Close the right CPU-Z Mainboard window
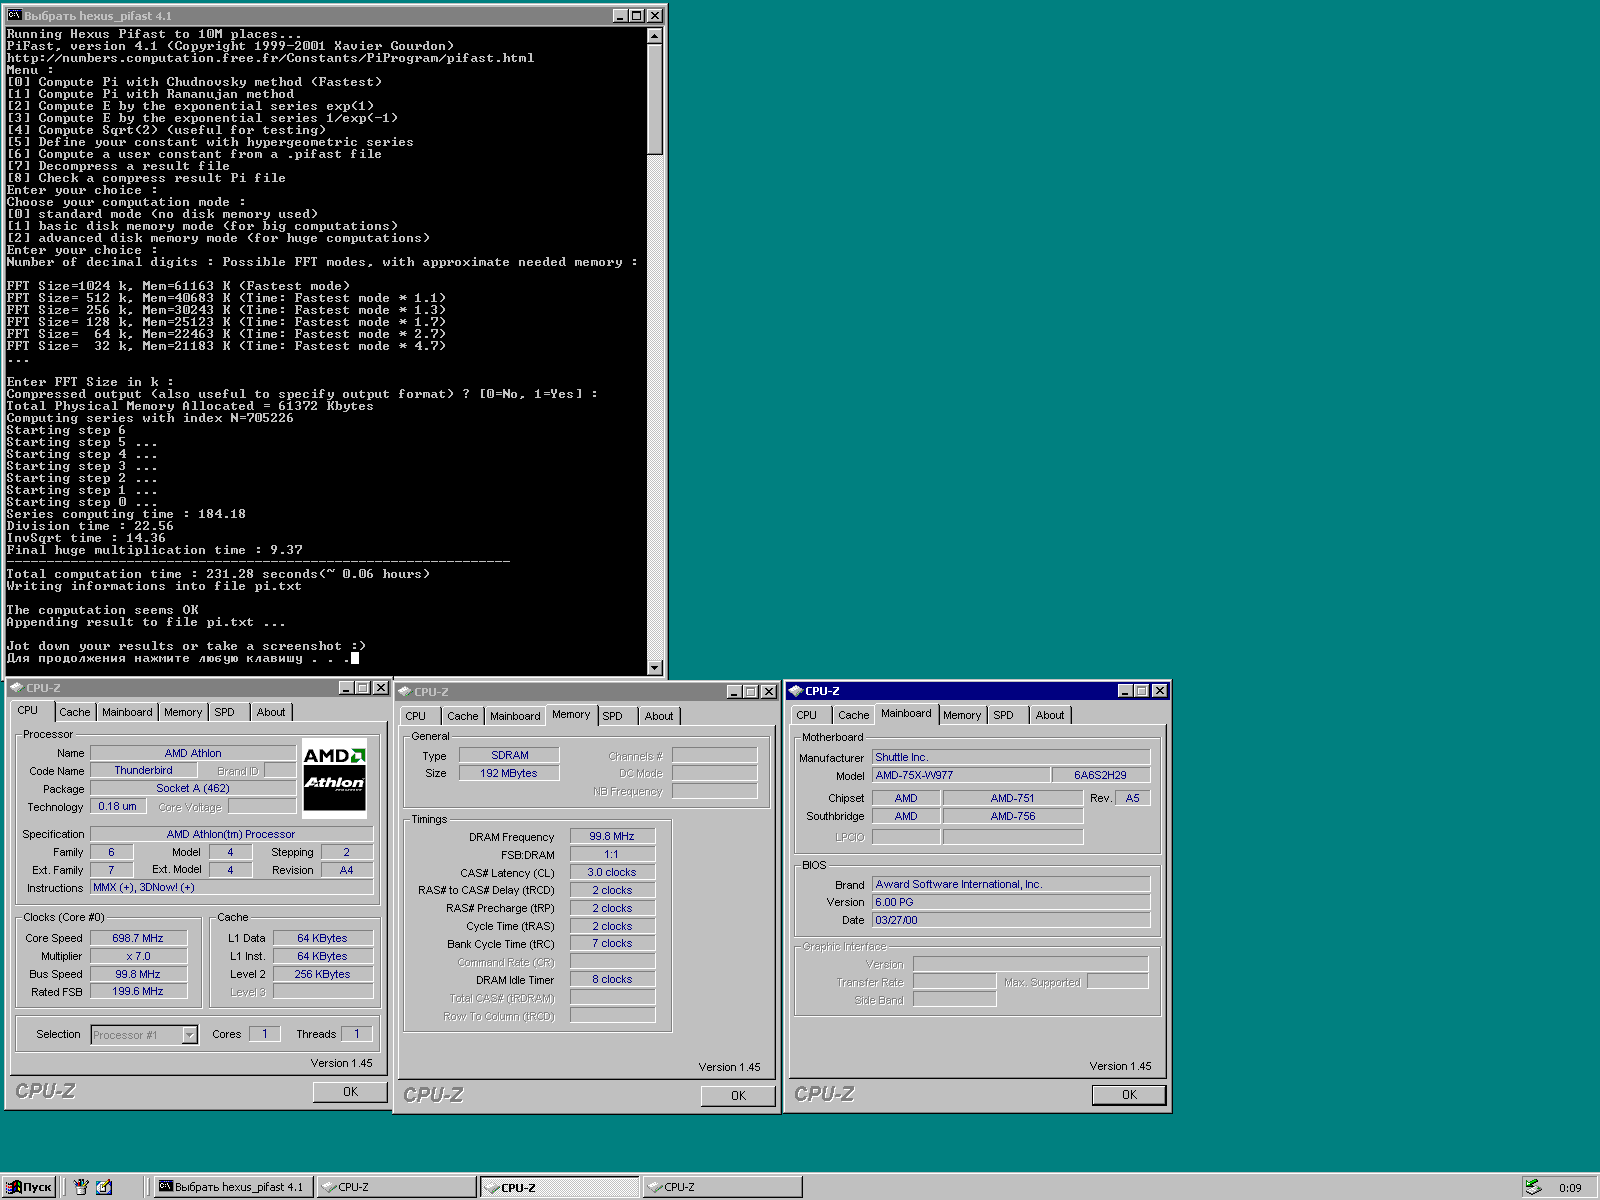Screen dimensions: 1600x1200 tap(1159, 691)
